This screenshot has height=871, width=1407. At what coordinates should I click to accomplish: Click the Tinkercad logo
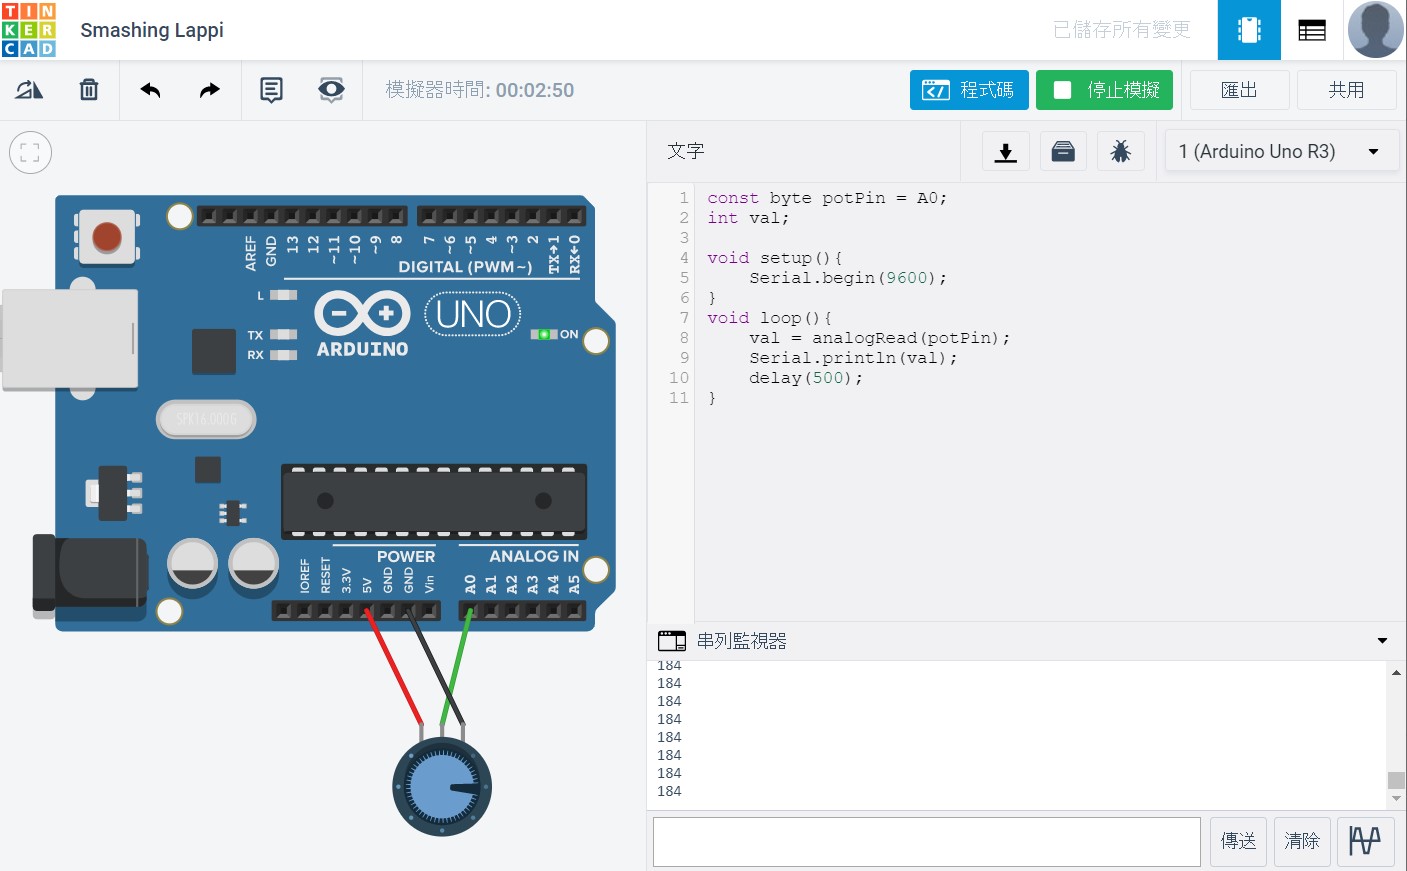(29, 30)
